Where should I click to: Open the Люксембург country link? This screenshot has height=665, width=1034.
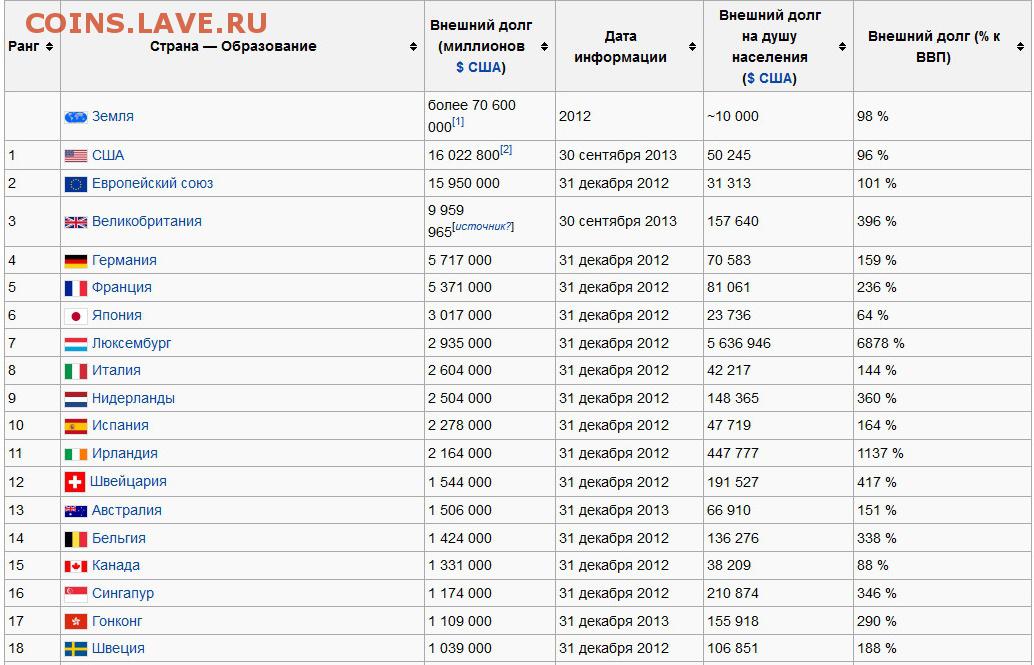click(x=131, y=343)
